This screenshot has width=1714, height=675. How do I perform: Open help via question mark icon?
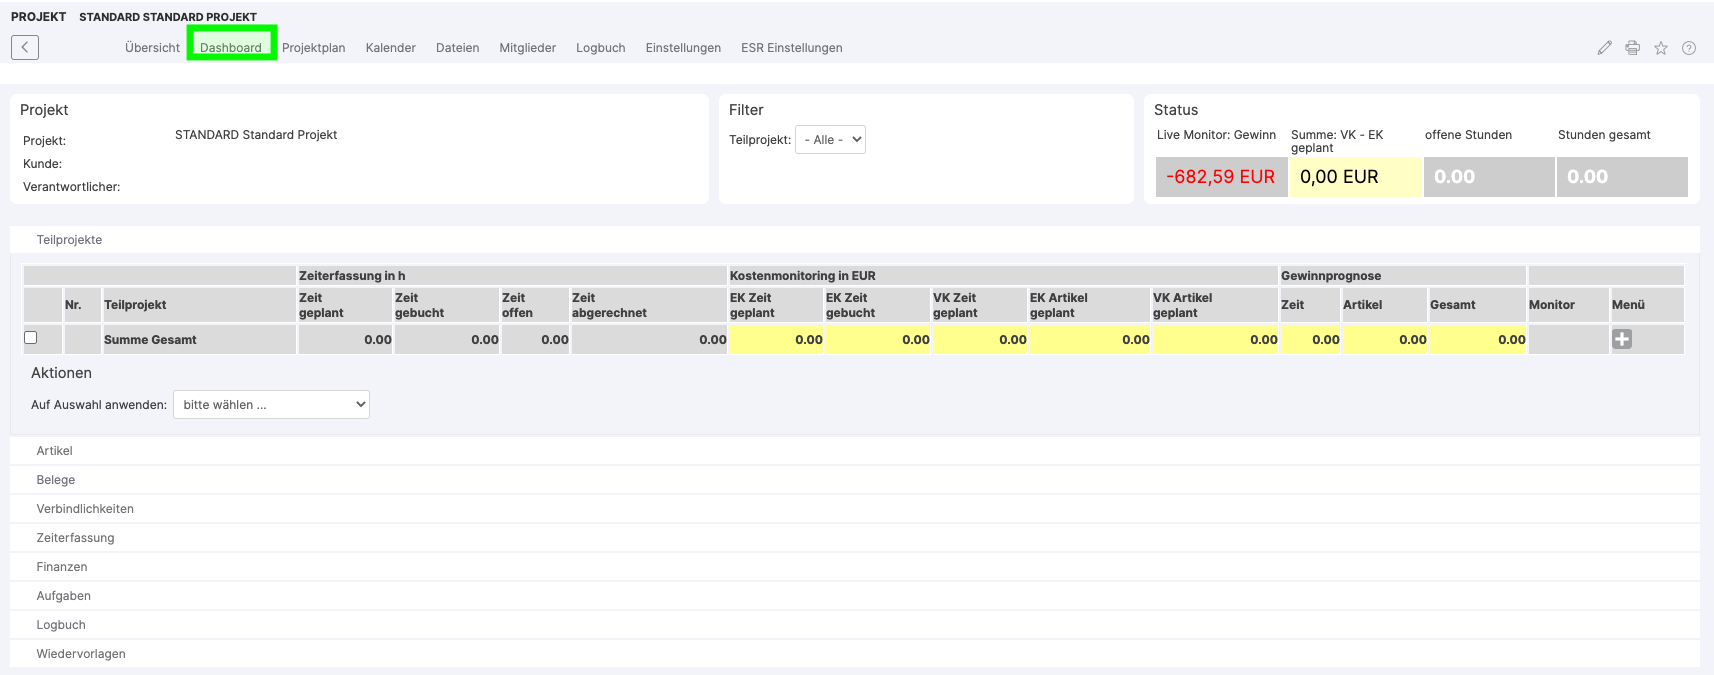(x=1688, y=48)
